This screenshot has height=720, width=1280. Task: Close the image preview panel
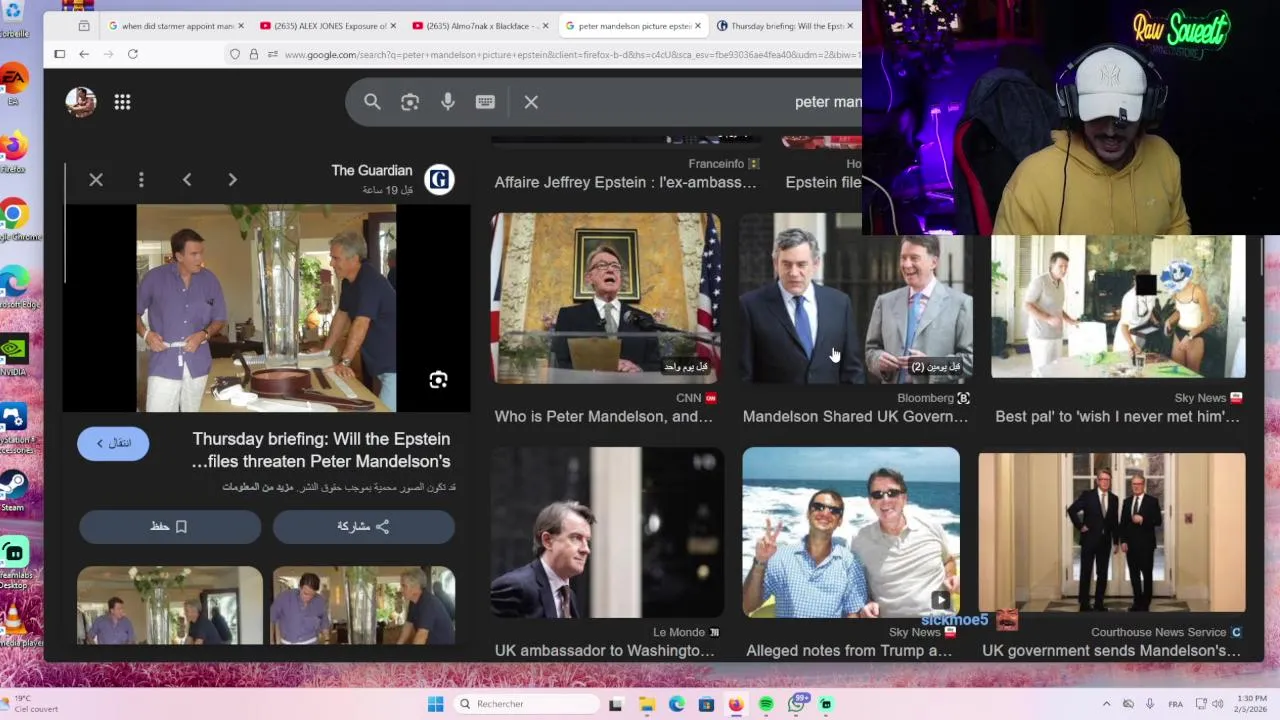pyautogui.click(x=96, y=180)
